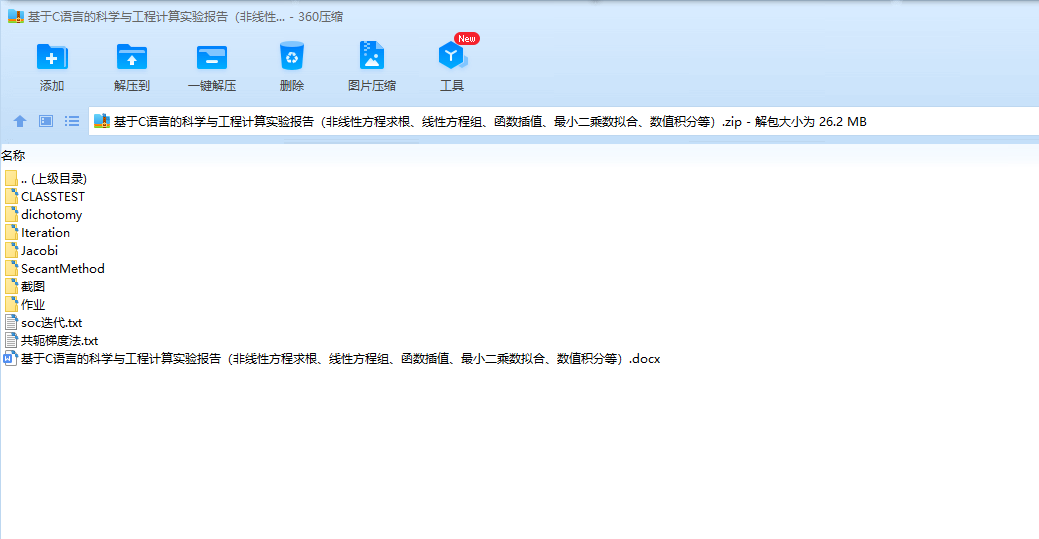Click the 一键解压 one-click extract icon
This screenshot has height=539, width=1039.
tap(211, 57)
